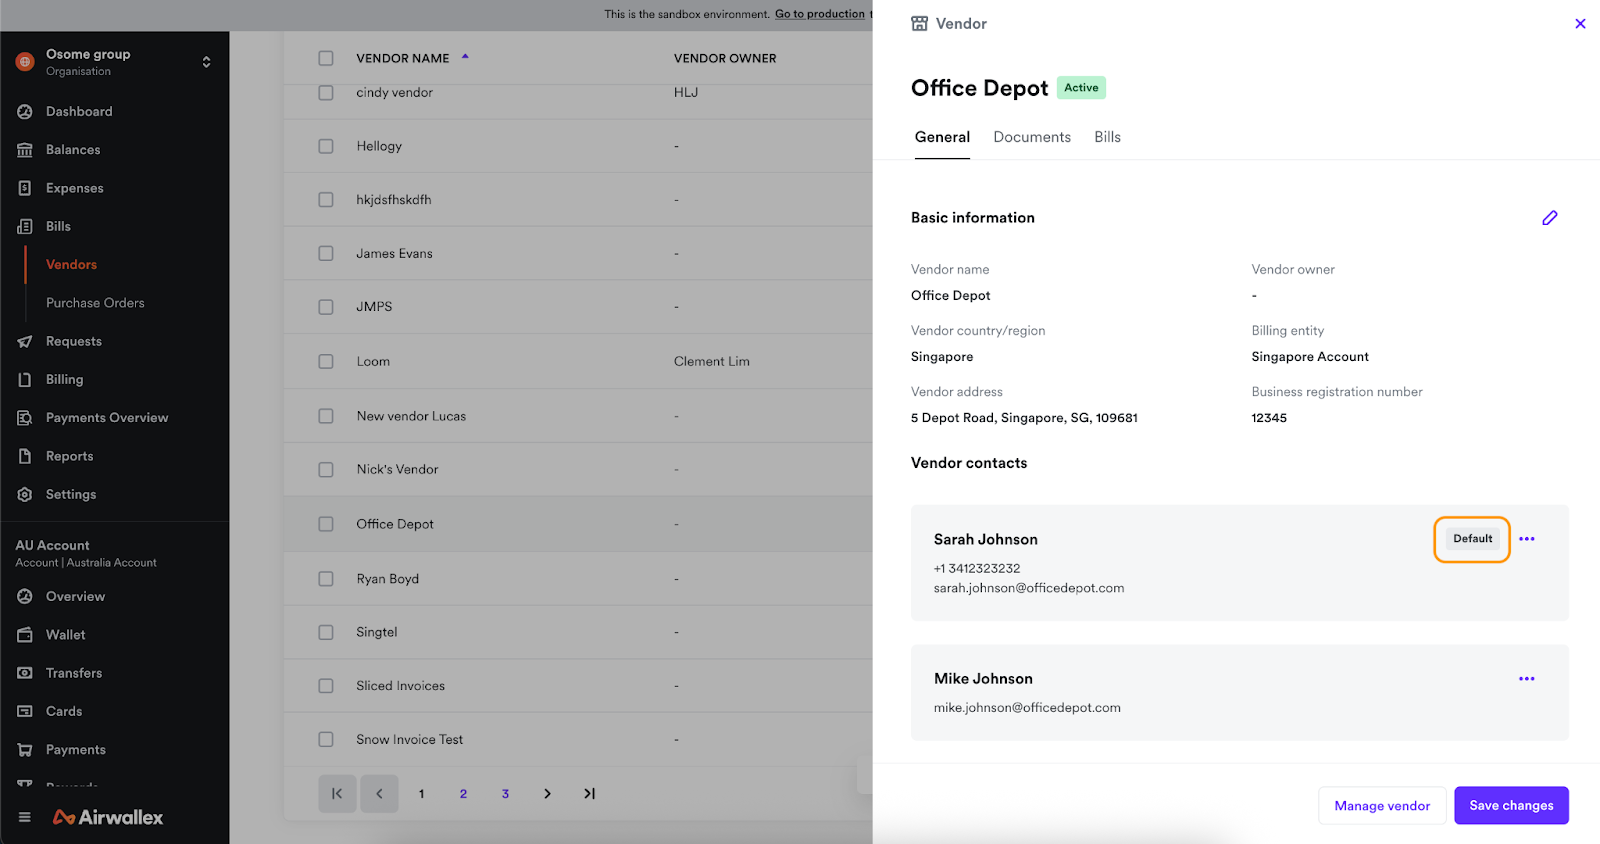Open the Sliced Invoices row
Image resolution: width=1600 pixels, height=844 pixels.
pos(578,686)
